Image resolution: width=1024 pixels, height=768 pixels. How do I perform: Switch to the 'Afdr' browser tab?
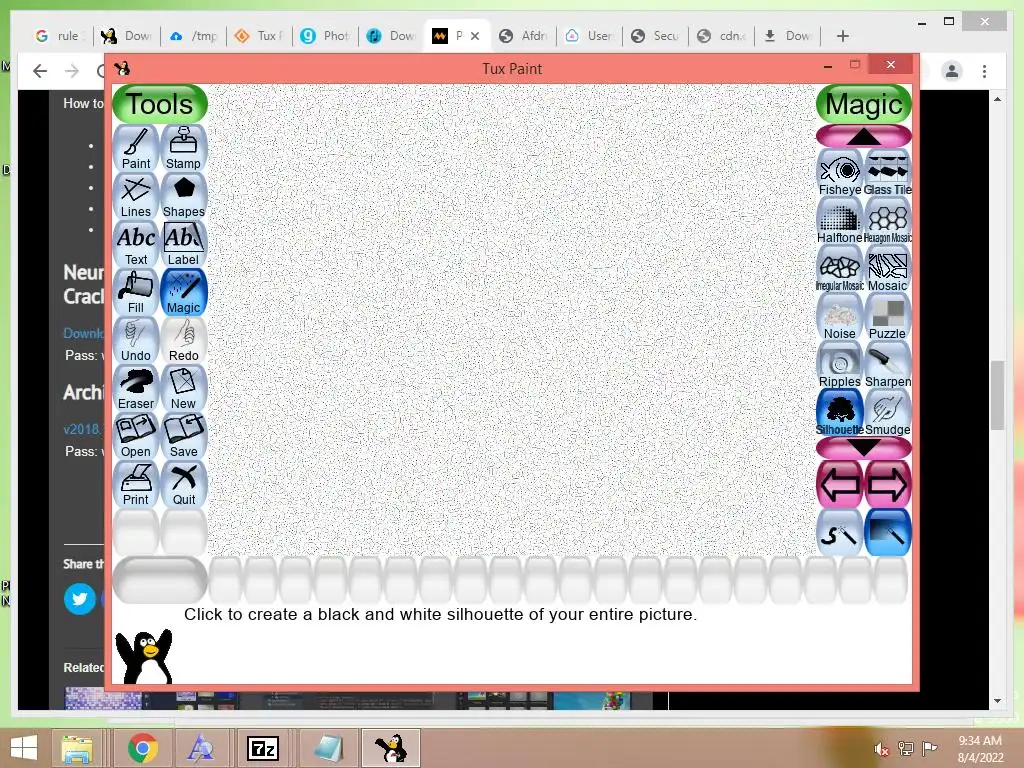(524, 36)
